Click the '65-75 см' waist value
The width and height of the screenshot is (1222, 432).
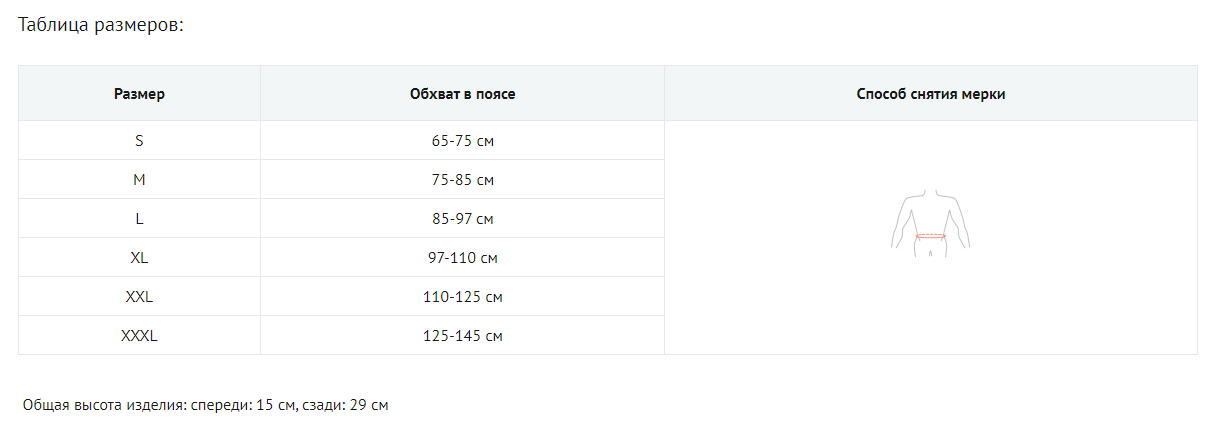[462, 141]
